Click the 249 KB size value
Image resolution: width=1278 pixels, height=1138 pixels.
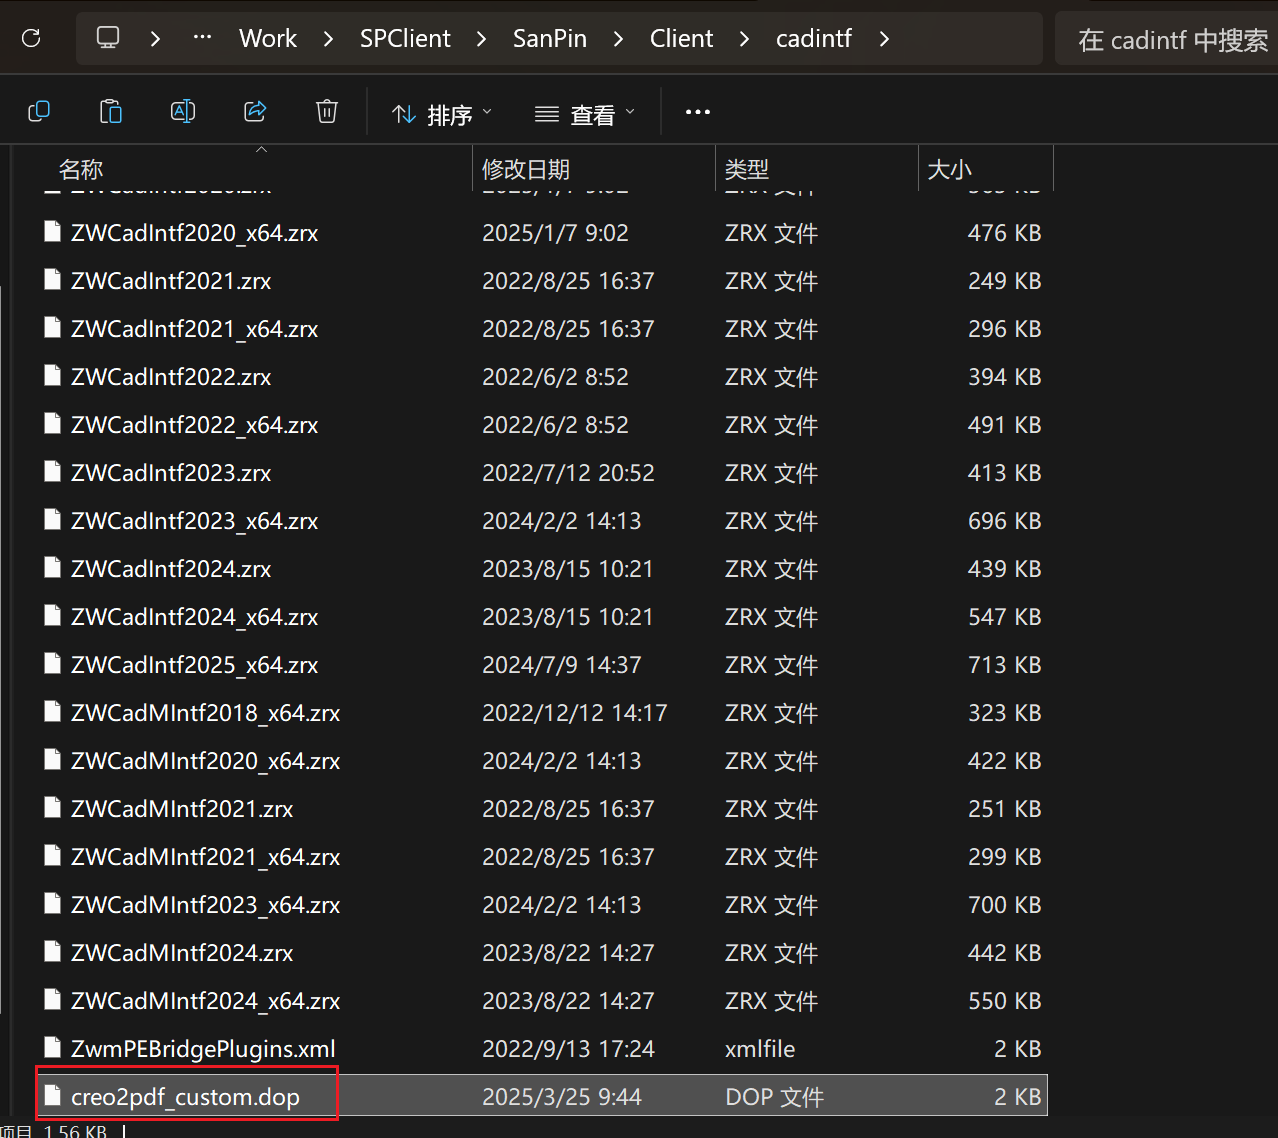(1004, 280)
